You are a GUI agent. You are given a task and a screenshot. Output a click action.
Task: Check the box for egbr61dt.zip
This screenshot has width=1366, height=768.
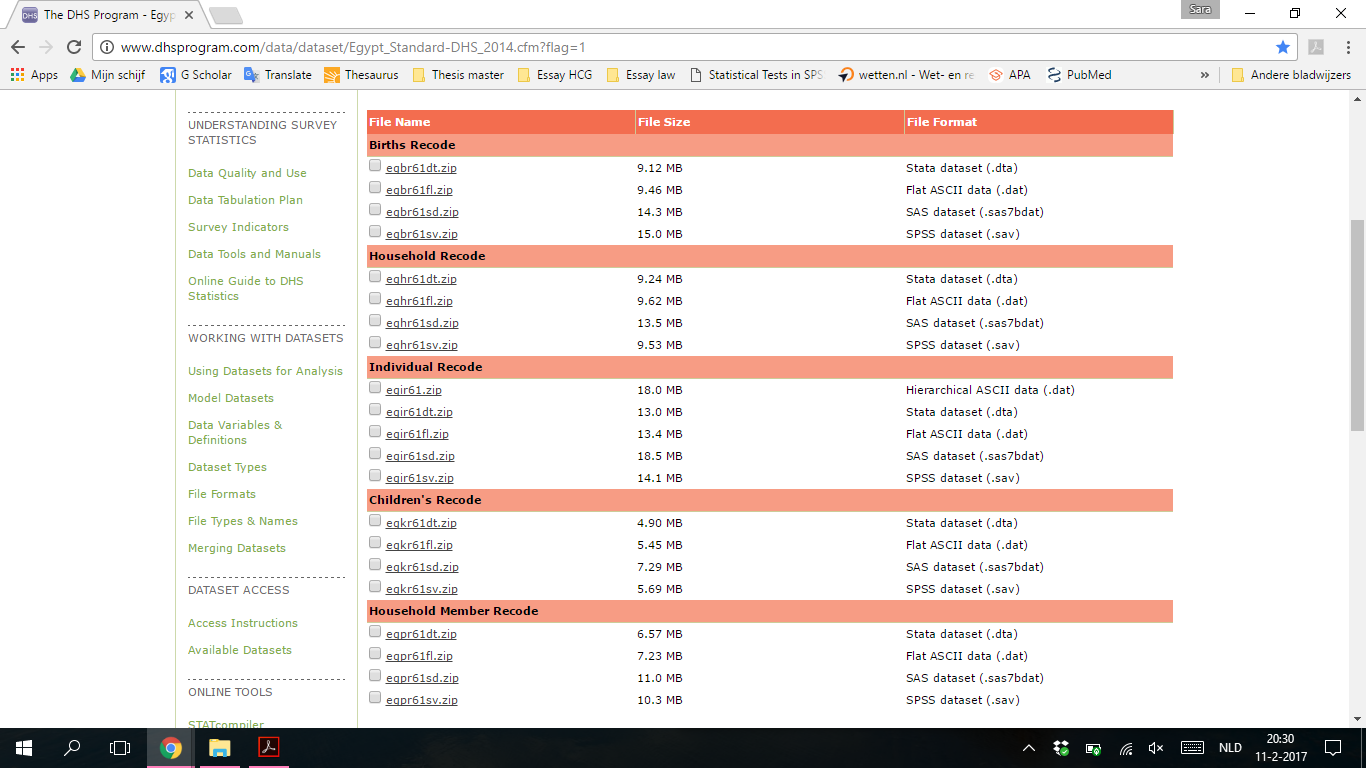pyautogui.click(x=375, y=166)
